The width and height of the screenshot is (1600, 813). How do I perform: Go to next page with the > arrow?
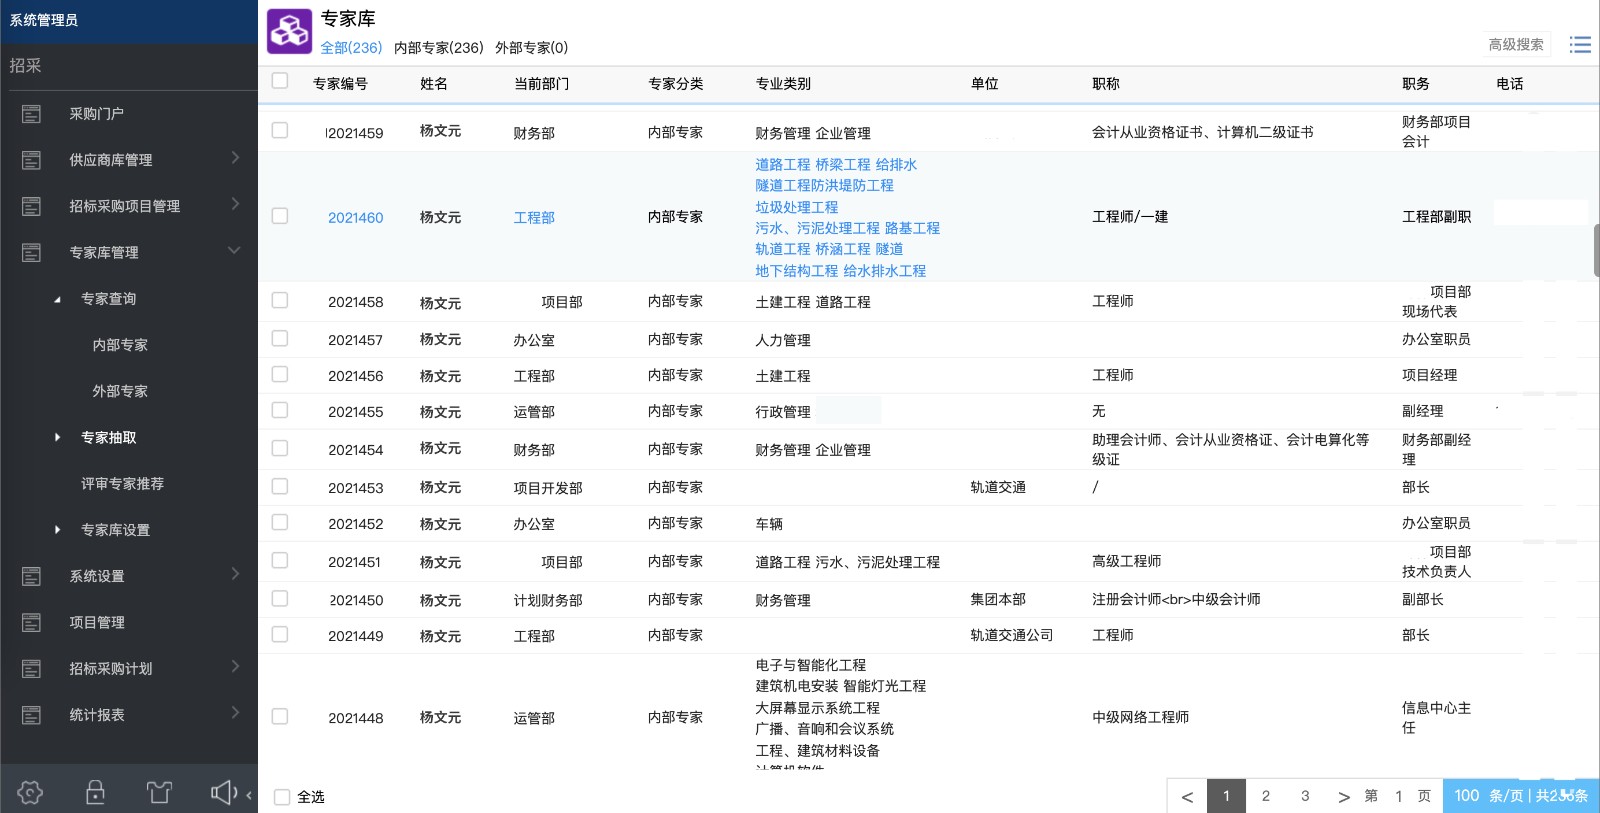[1344, 796]
